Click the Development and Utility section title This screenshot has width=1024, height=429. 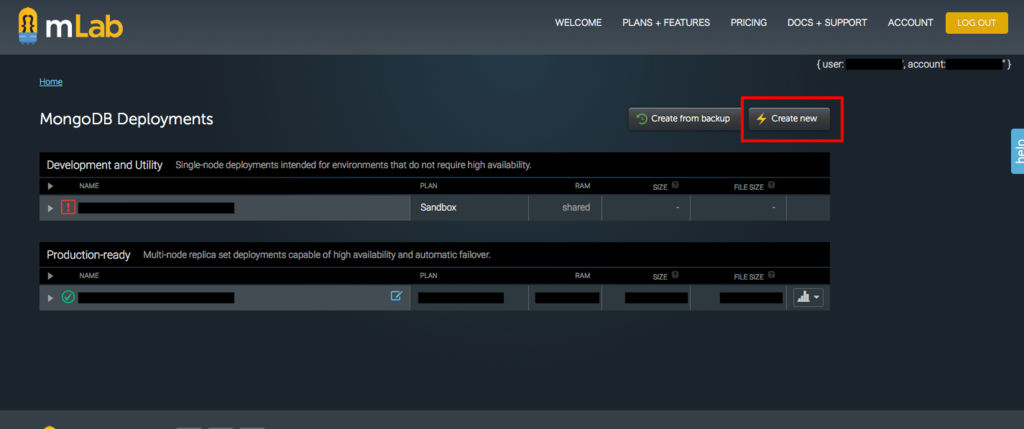(104, 165)
